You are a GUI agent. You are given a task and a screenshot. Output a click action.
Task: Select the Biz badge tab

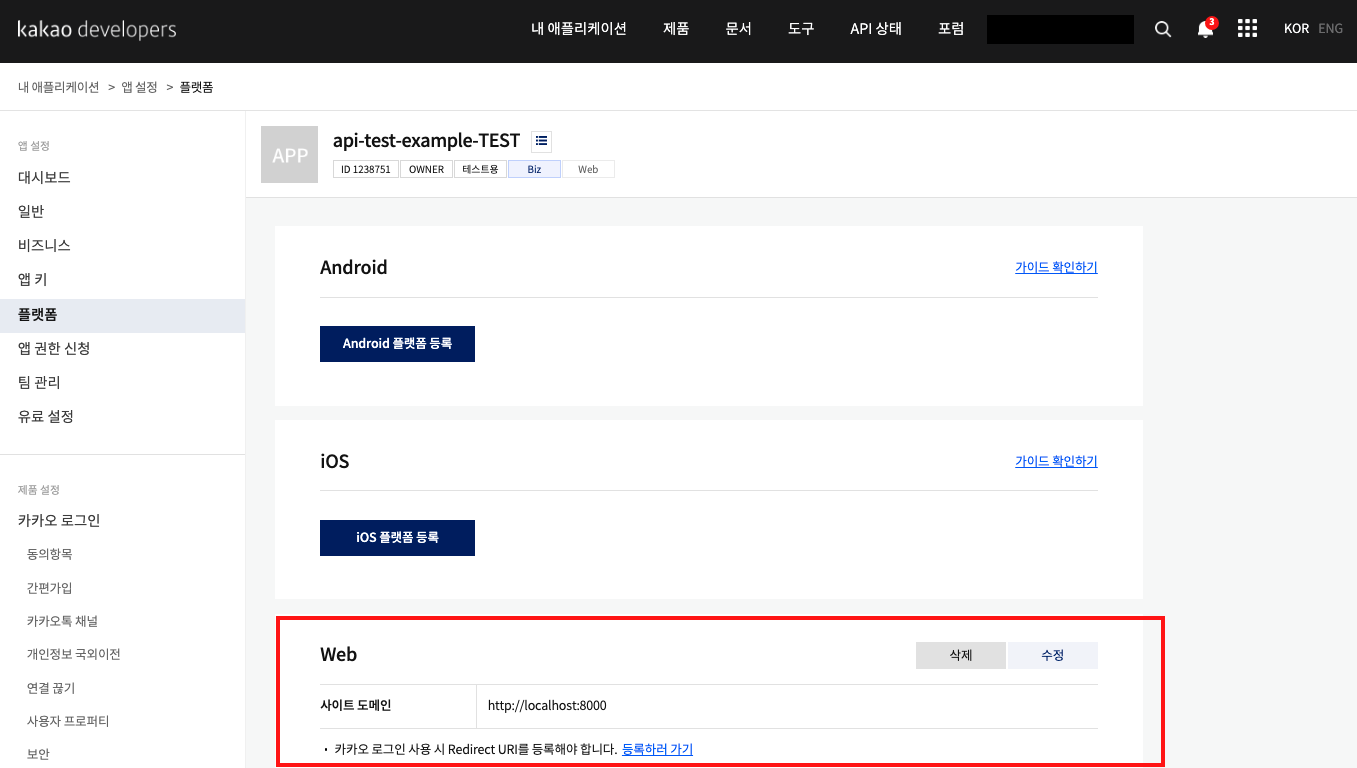click(534, 168)
